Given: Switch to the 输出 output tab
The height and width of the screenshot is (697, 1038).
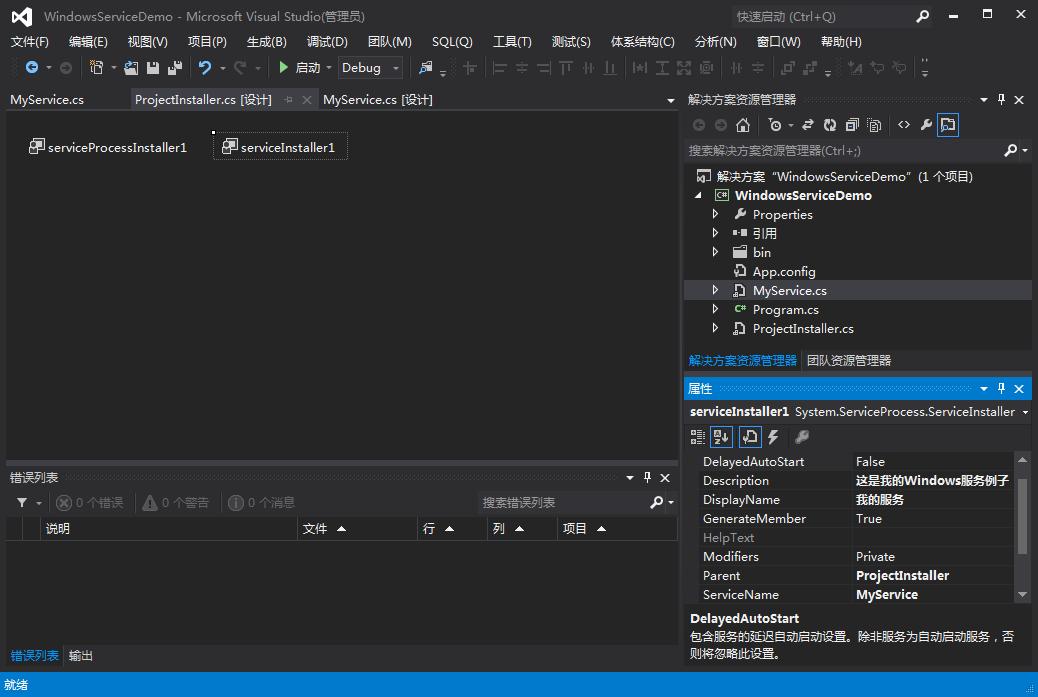Looking at the screenshot, I should 81,656.
